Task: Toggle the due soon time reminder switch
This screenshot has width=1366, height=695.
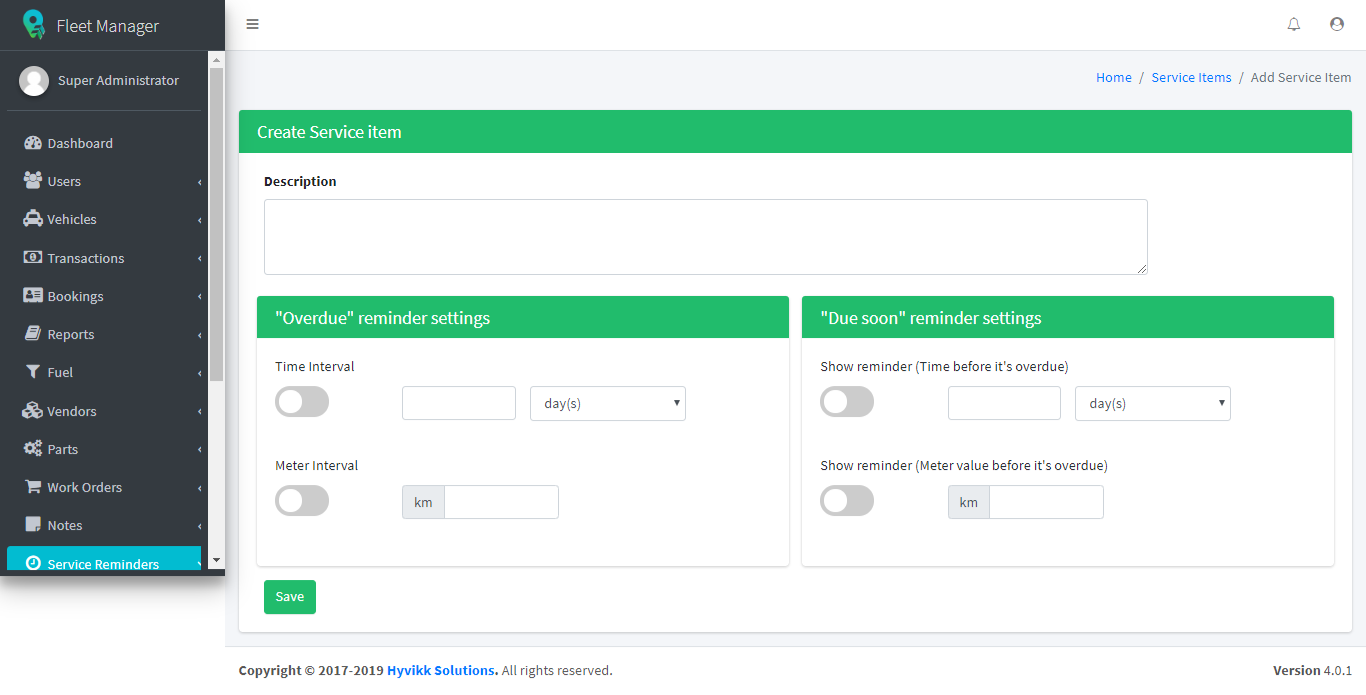Action: coord(847,402)
